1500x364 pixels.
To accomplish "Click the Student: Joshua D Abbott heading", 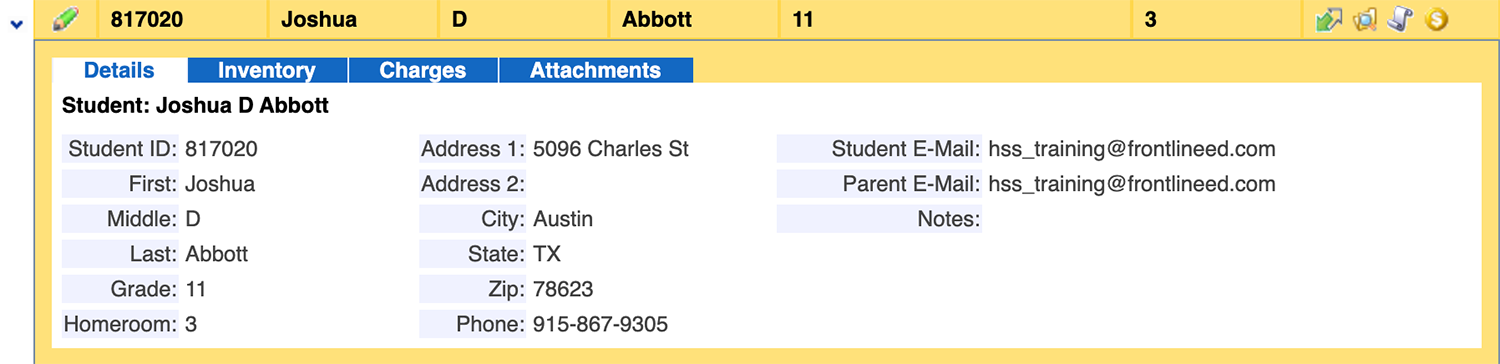I will (x=195, y=105).
